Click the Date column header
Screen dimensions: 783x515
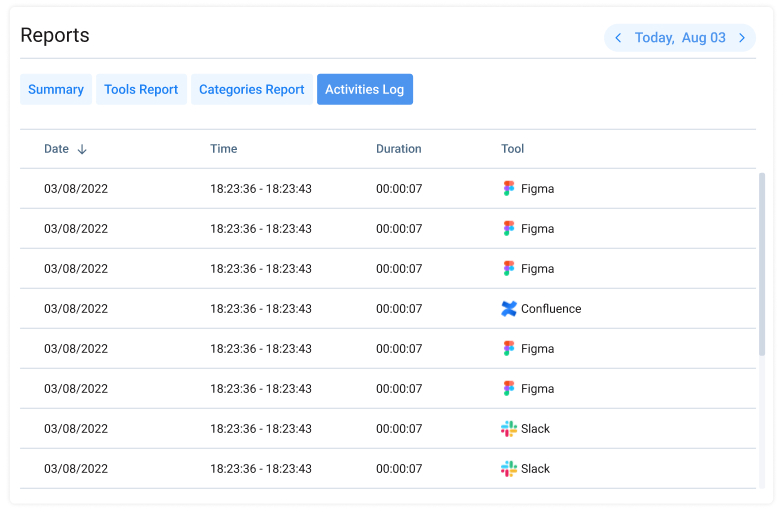56,149
